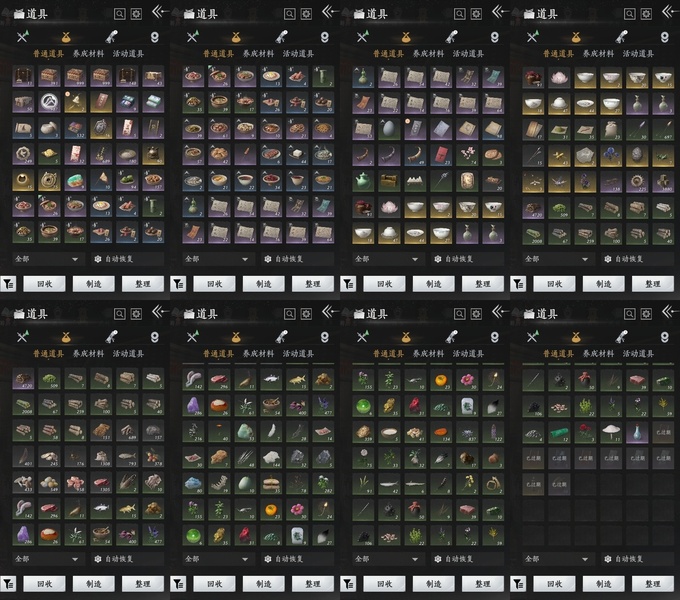
Task: Click the 制造 button in the bottom-left panel
Action: point(94,584)
